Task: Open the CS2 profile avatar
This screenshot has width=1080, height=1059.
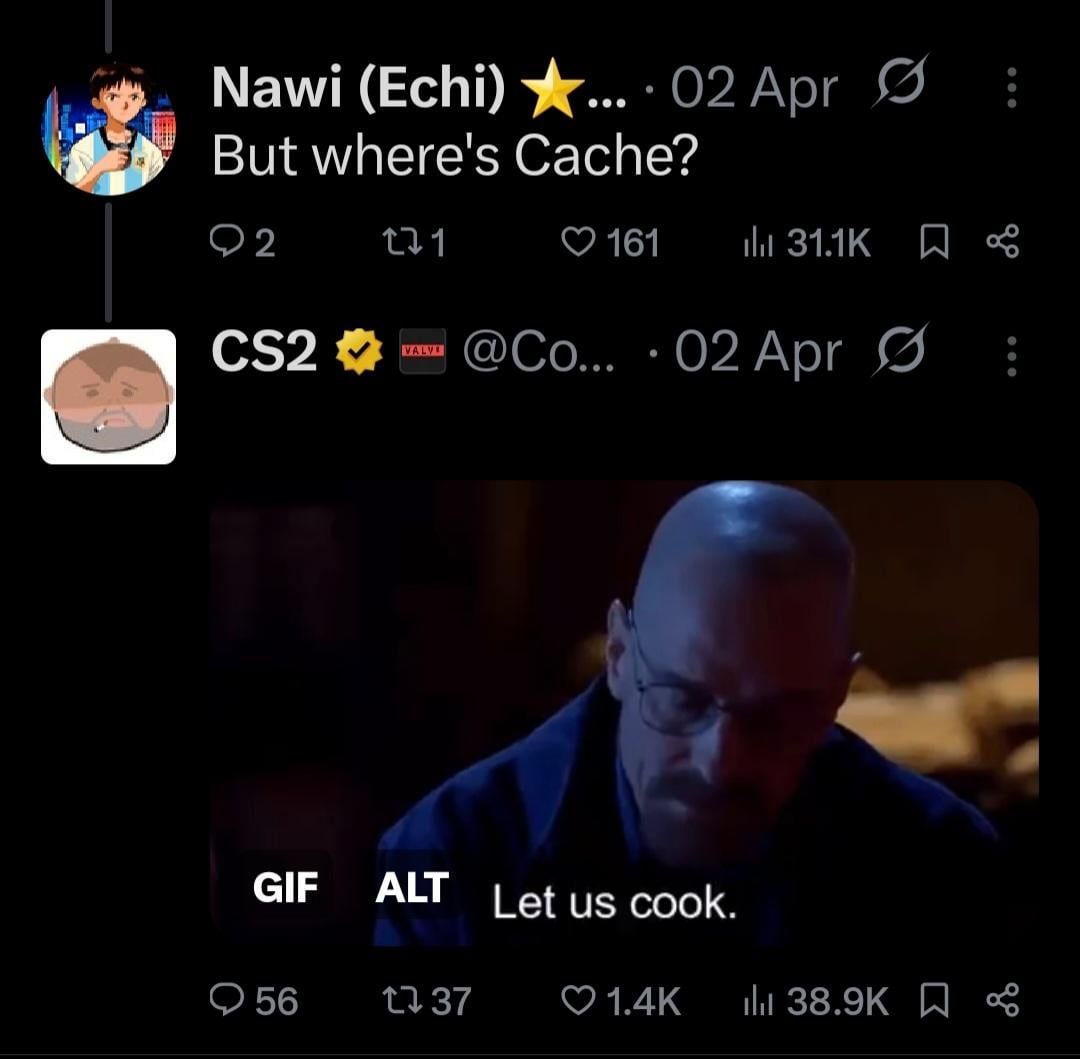Action: [109, 397]
